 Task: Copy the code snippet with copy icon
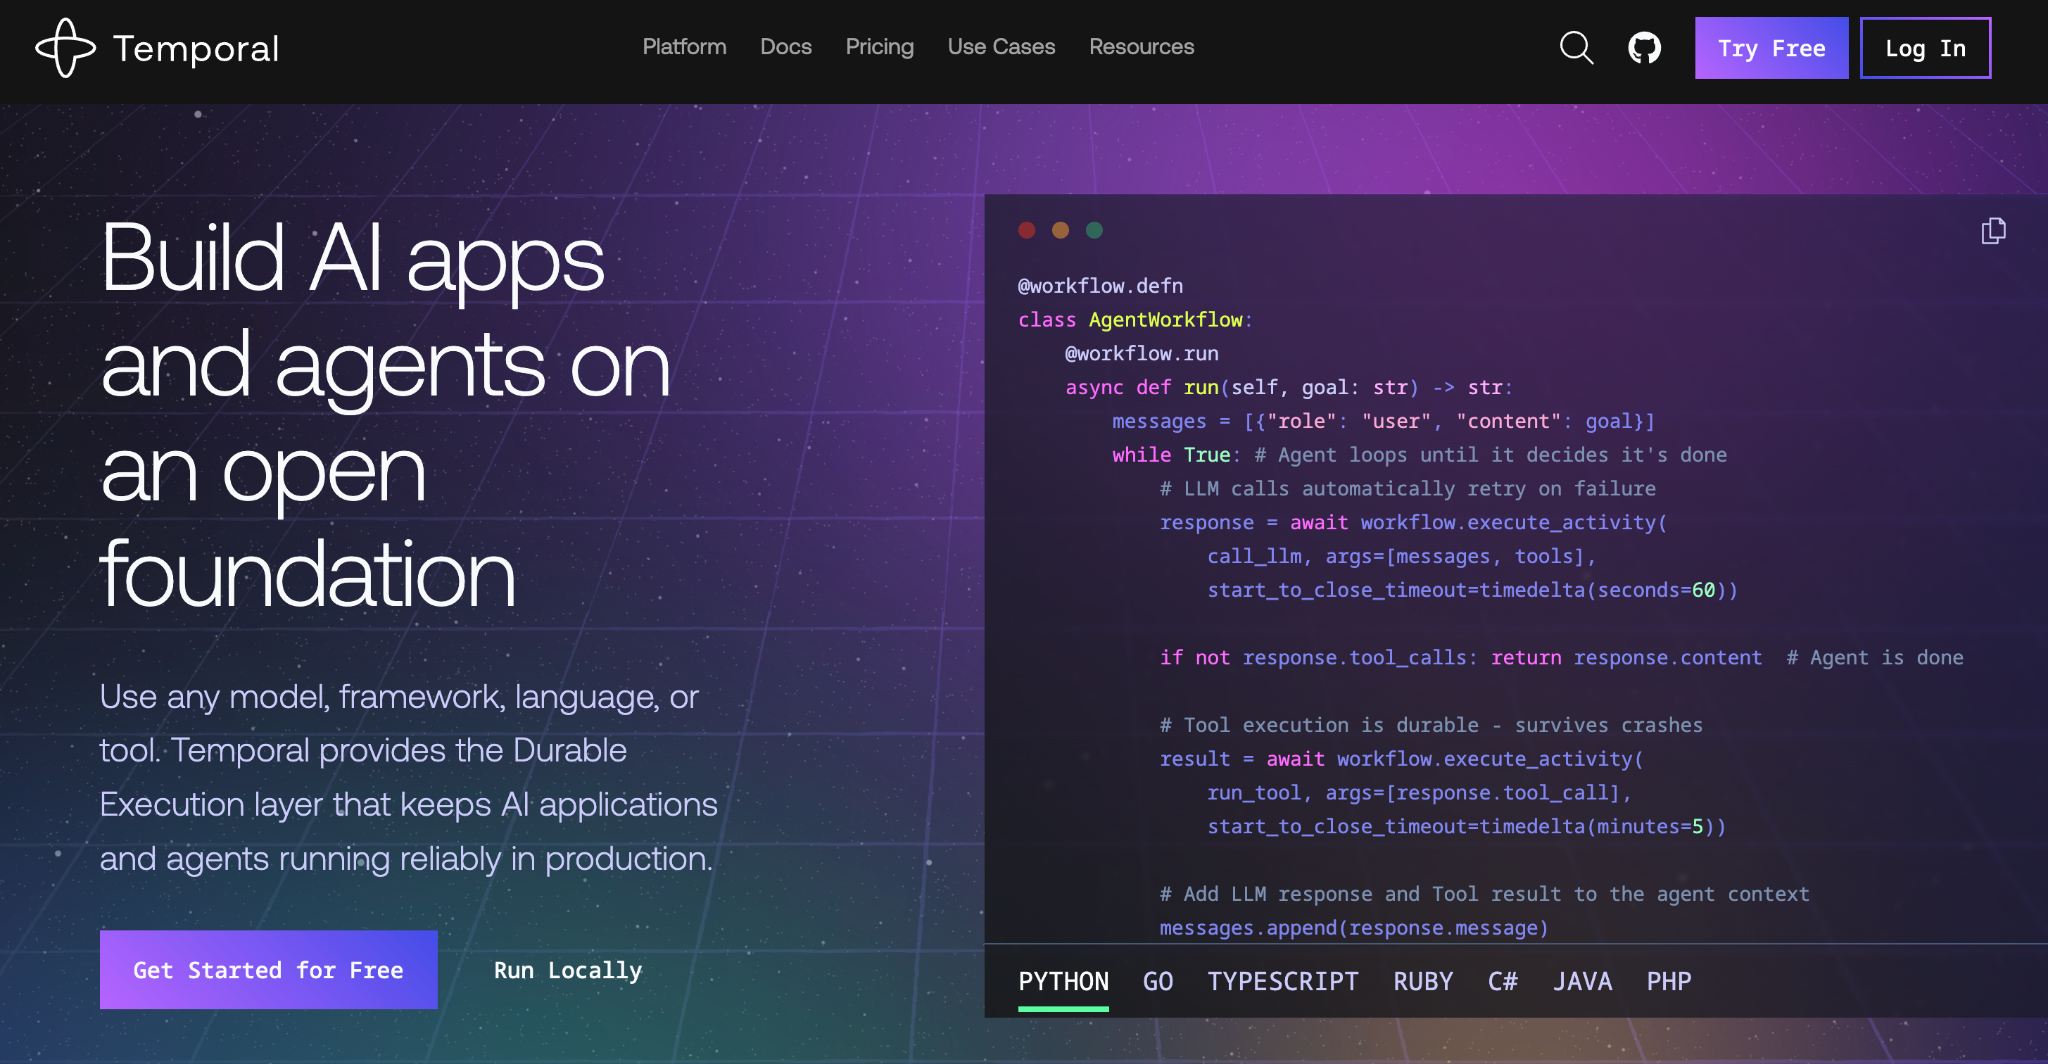click(1993, 231)
